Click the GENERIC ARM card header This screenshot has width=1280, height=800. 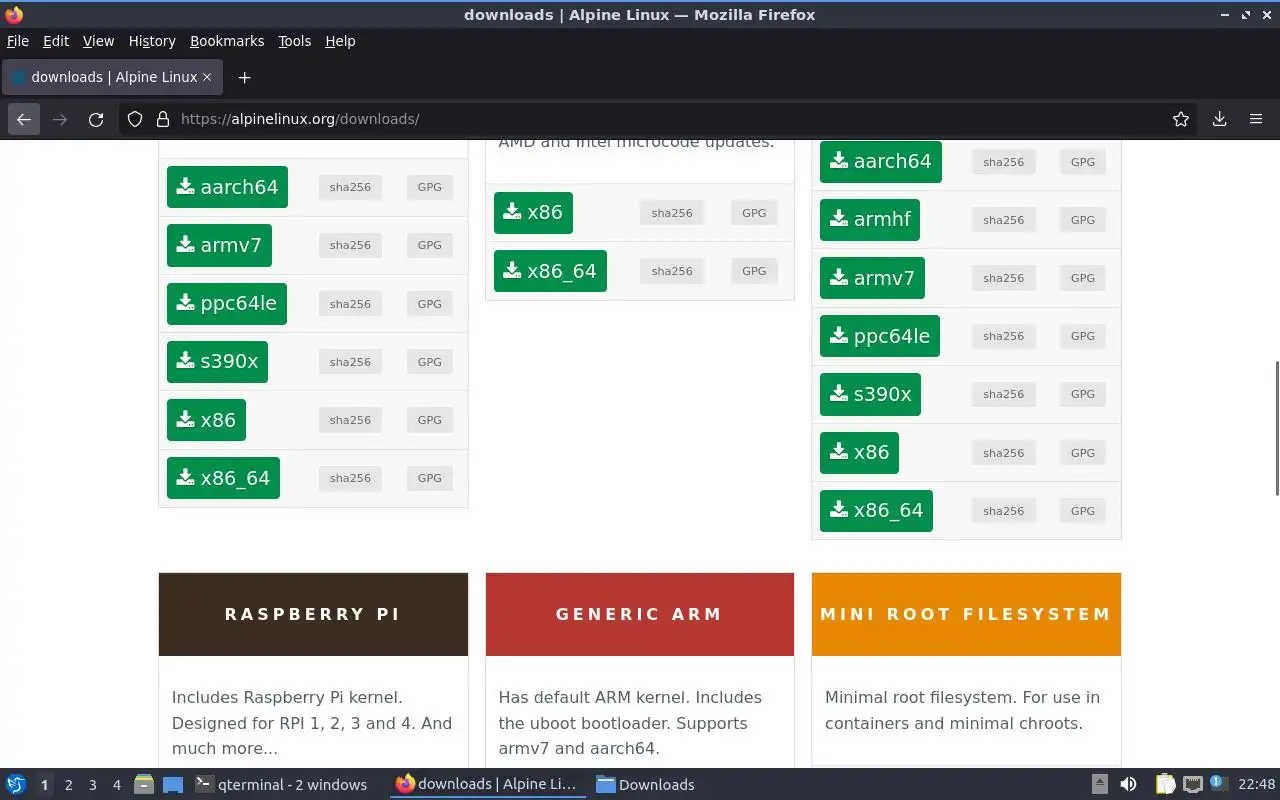640,614
